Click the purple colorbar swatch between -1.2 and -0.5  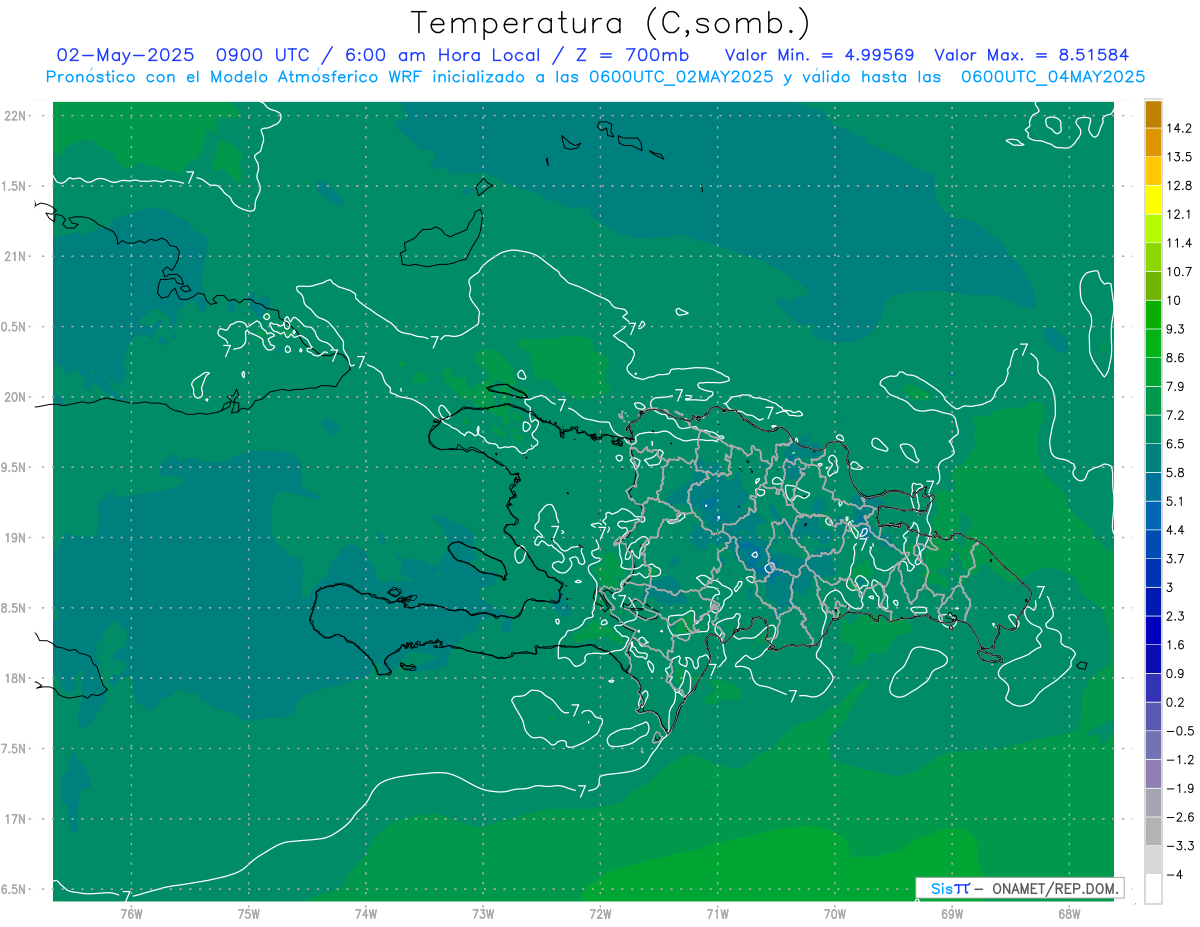(x=1154, y=745)
